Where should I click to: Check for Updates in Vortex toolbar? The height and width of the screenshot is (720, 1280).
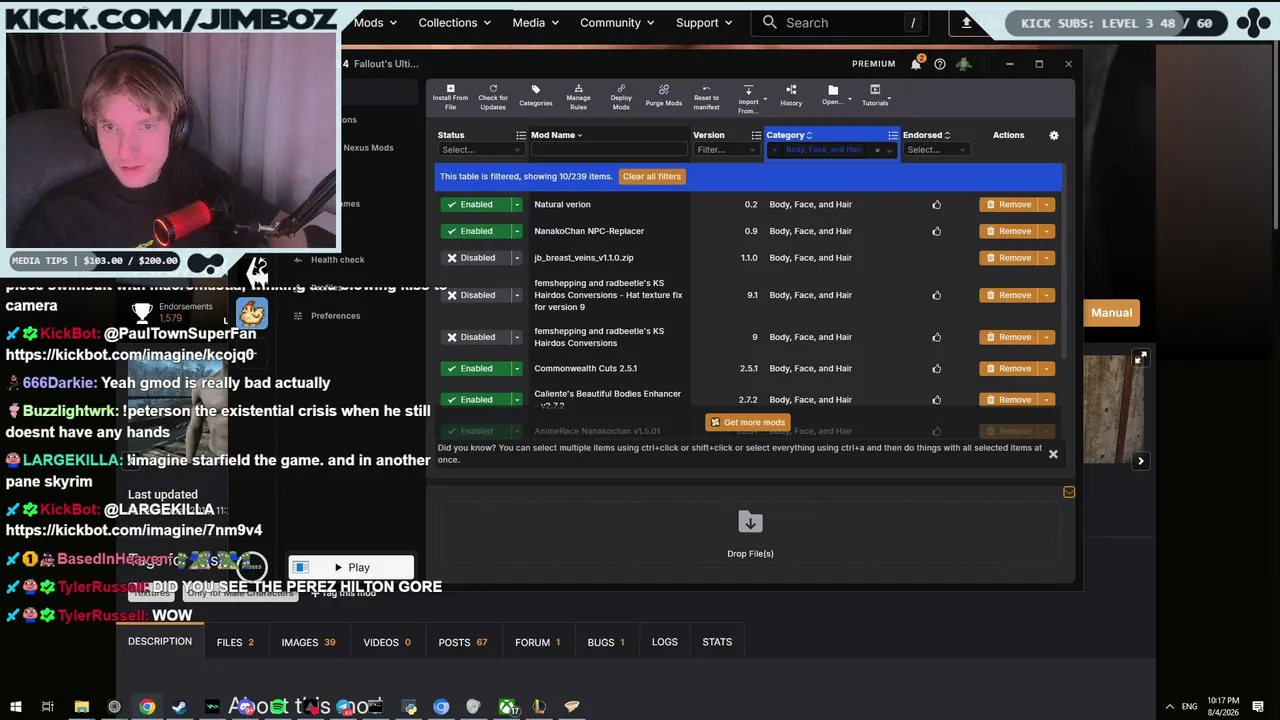point(493,97)
